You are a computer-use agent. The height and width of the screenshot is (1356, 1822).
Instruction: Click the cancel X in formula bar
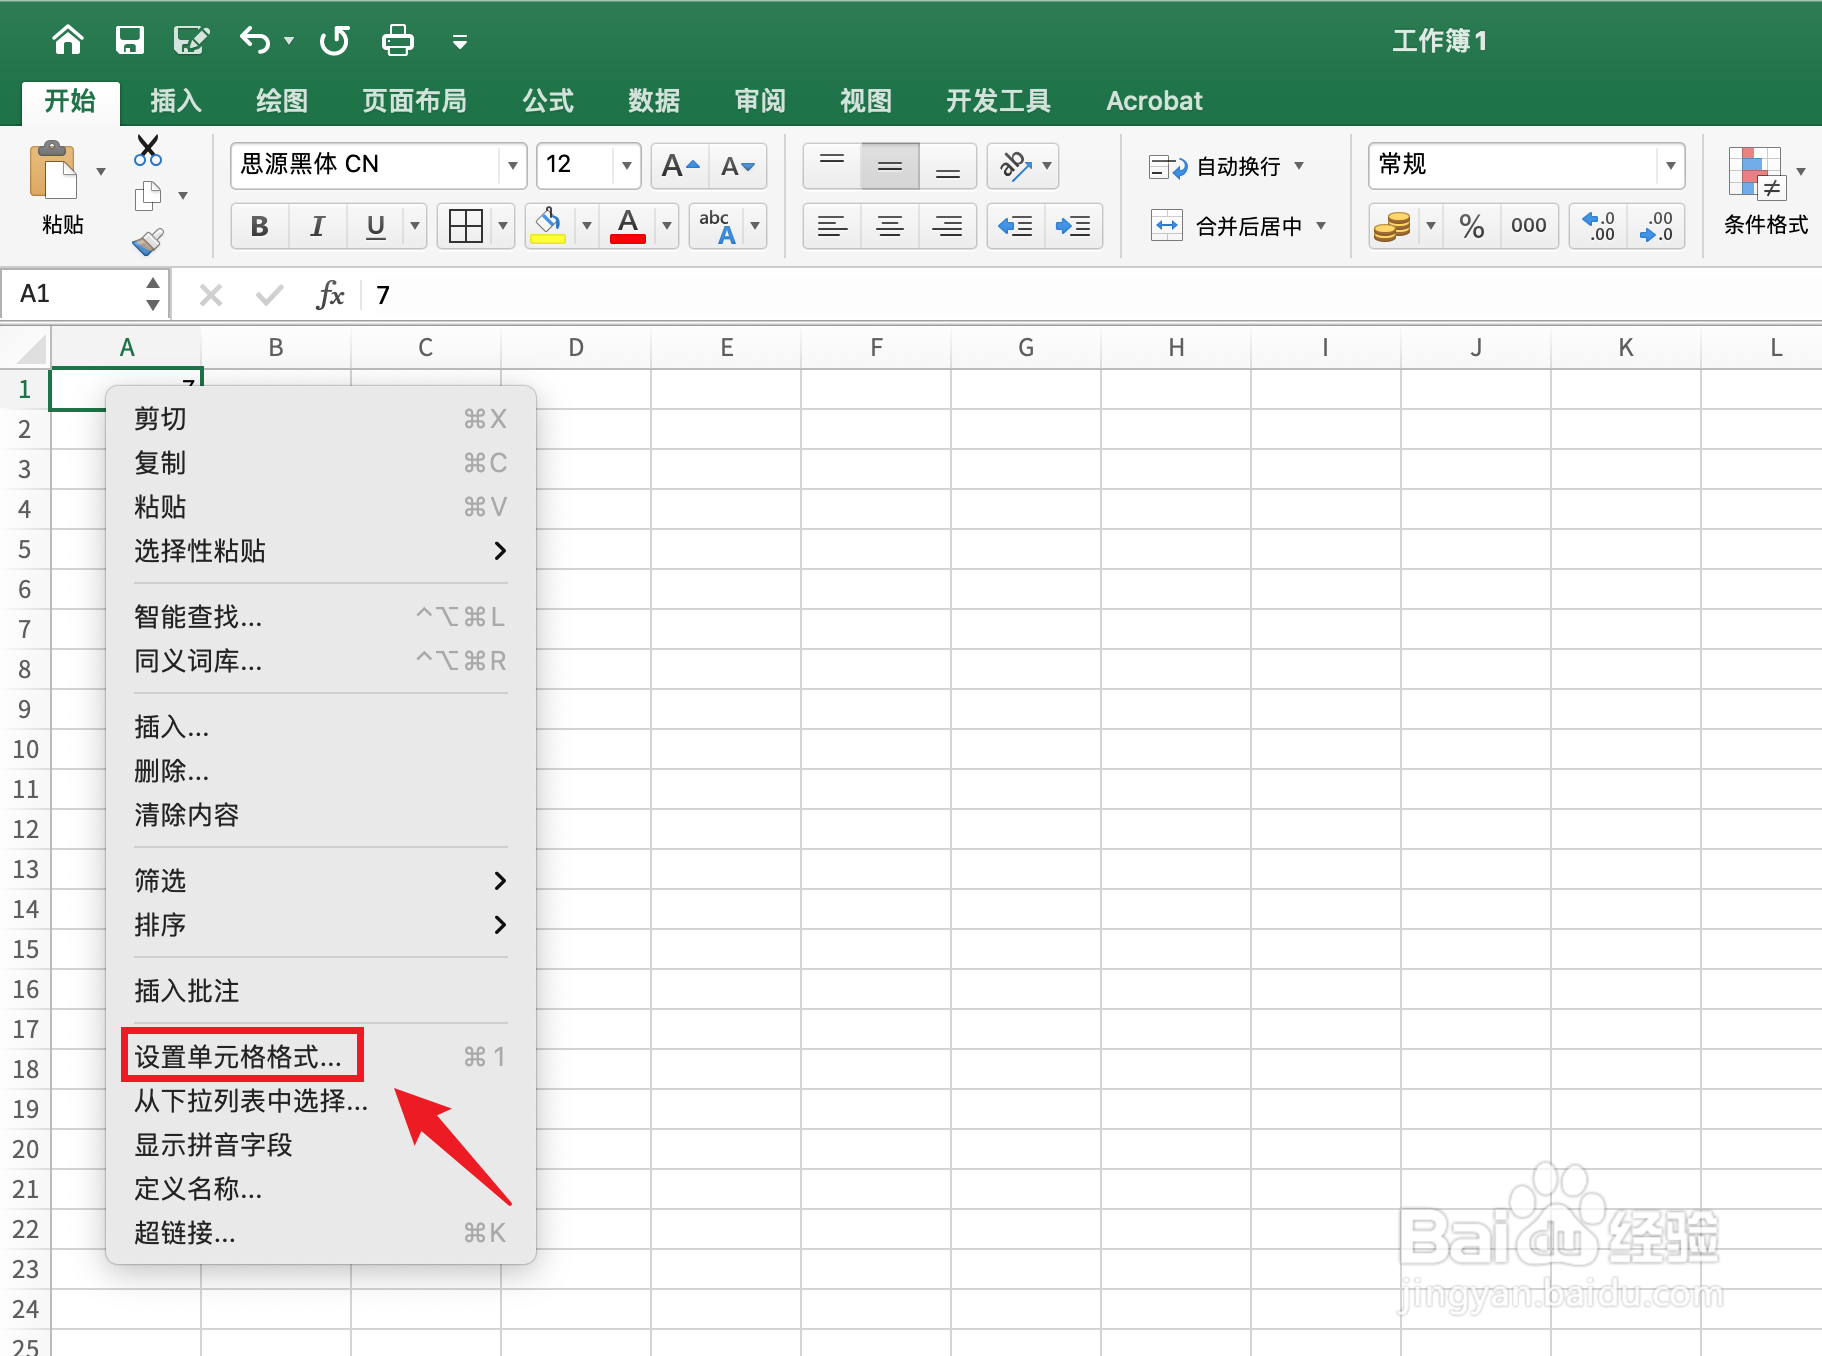pos(210,295)
